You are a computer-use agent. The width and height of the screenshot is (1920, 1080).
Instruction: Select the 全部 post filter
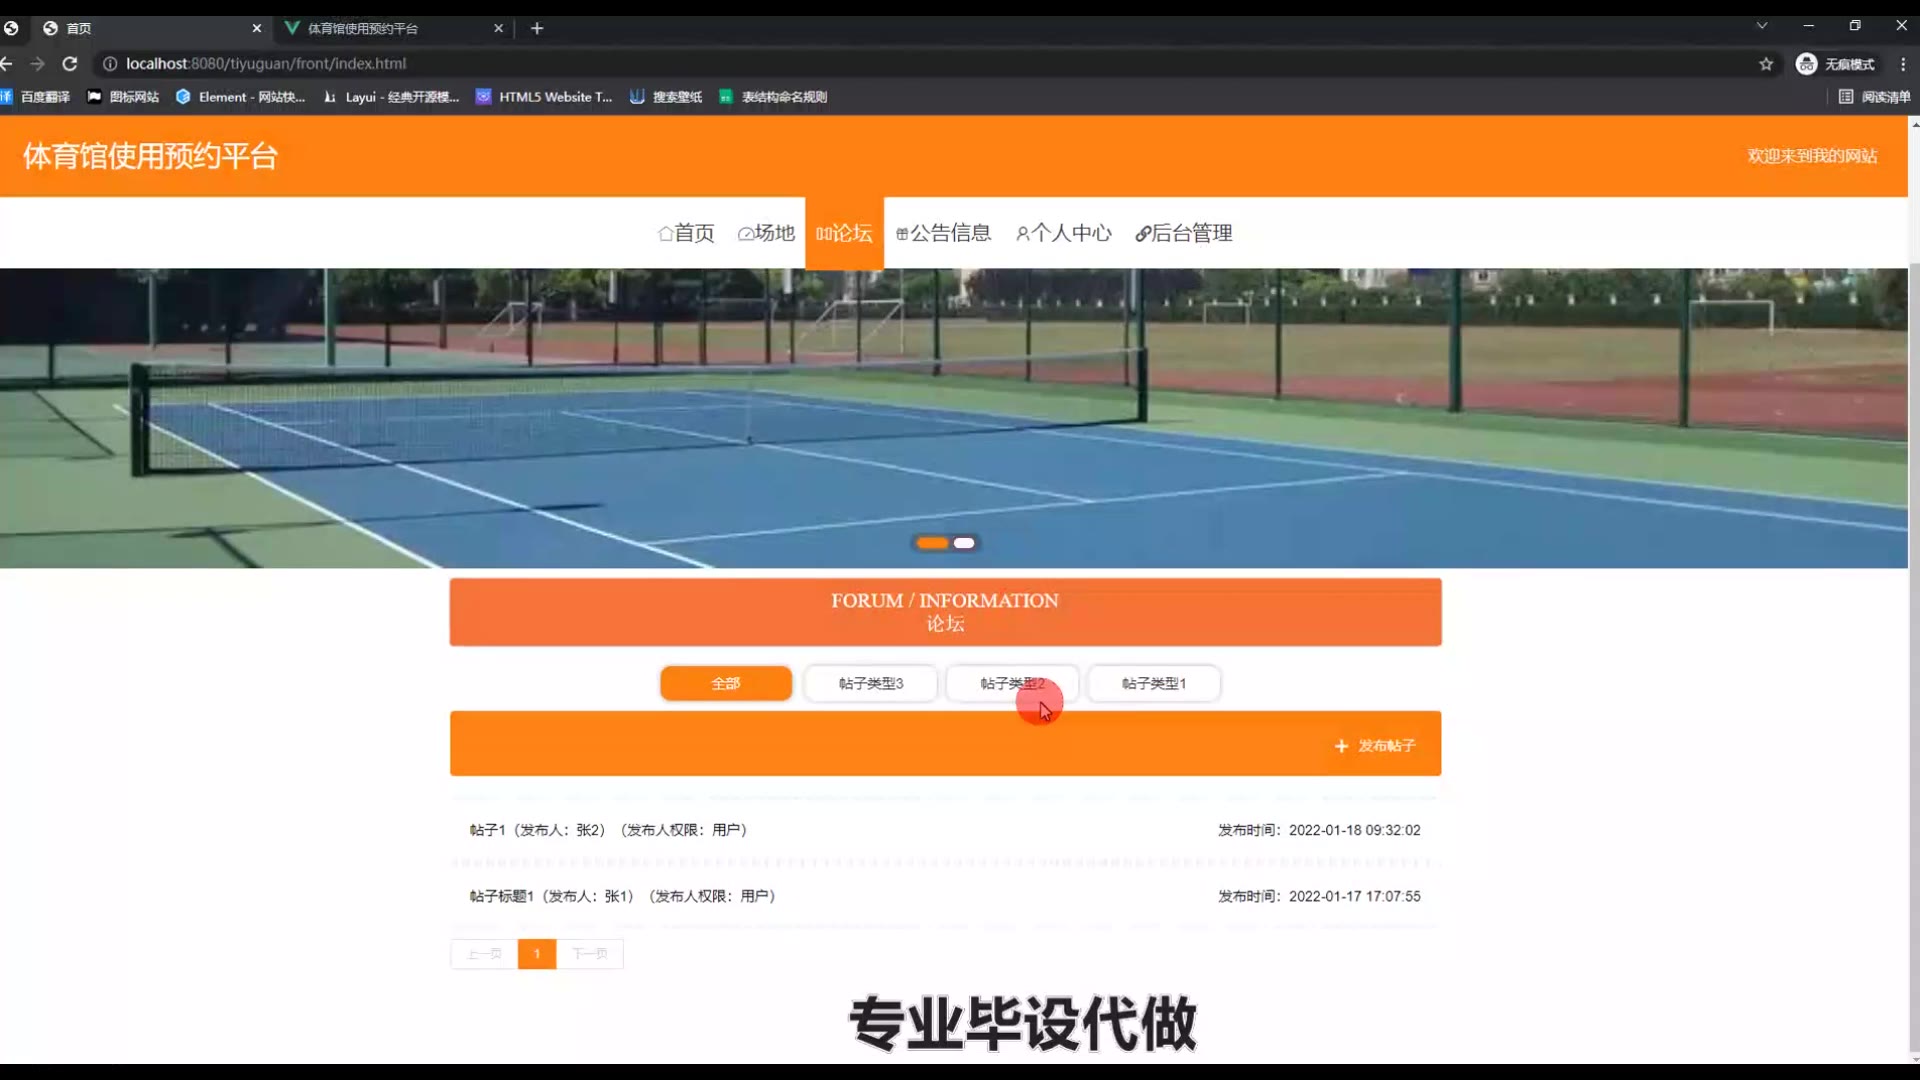point(726,684)
